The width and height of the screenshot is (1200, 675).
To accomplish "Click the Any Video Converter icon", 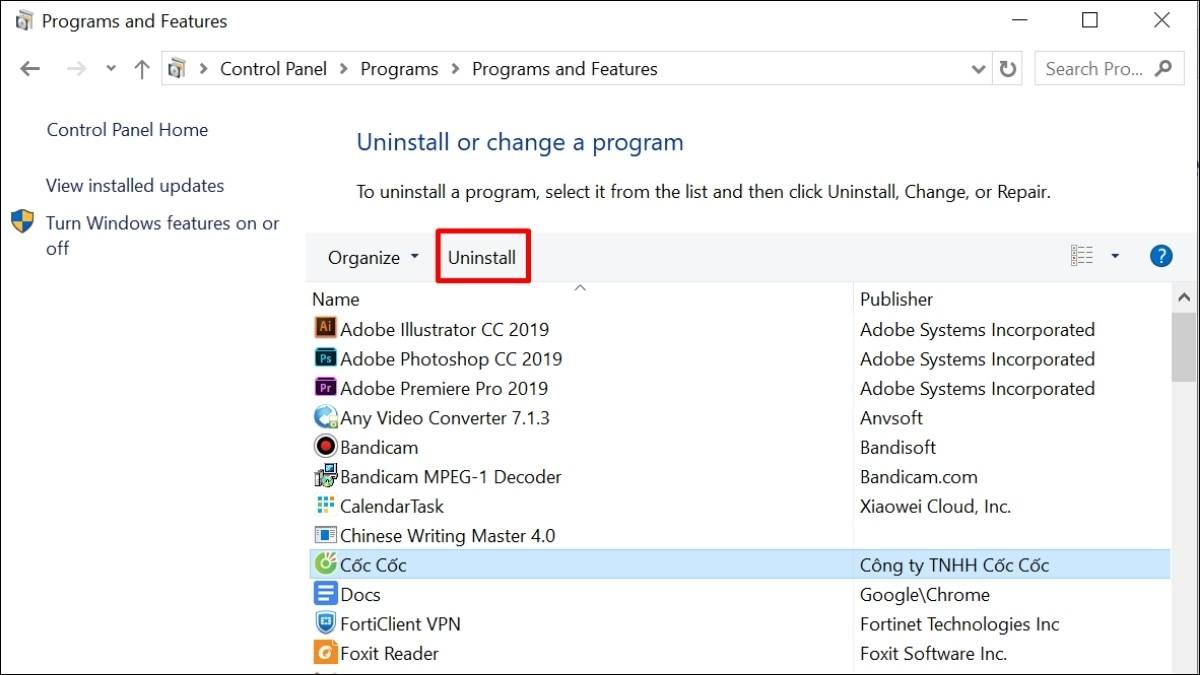I will click(x=325, y=417).
